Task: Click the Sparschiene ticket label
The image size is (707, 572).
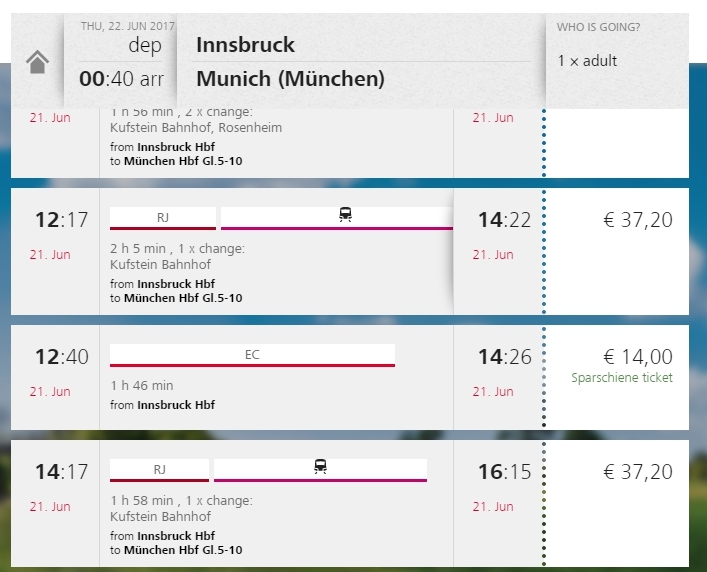Action: (x=622, y=378)
